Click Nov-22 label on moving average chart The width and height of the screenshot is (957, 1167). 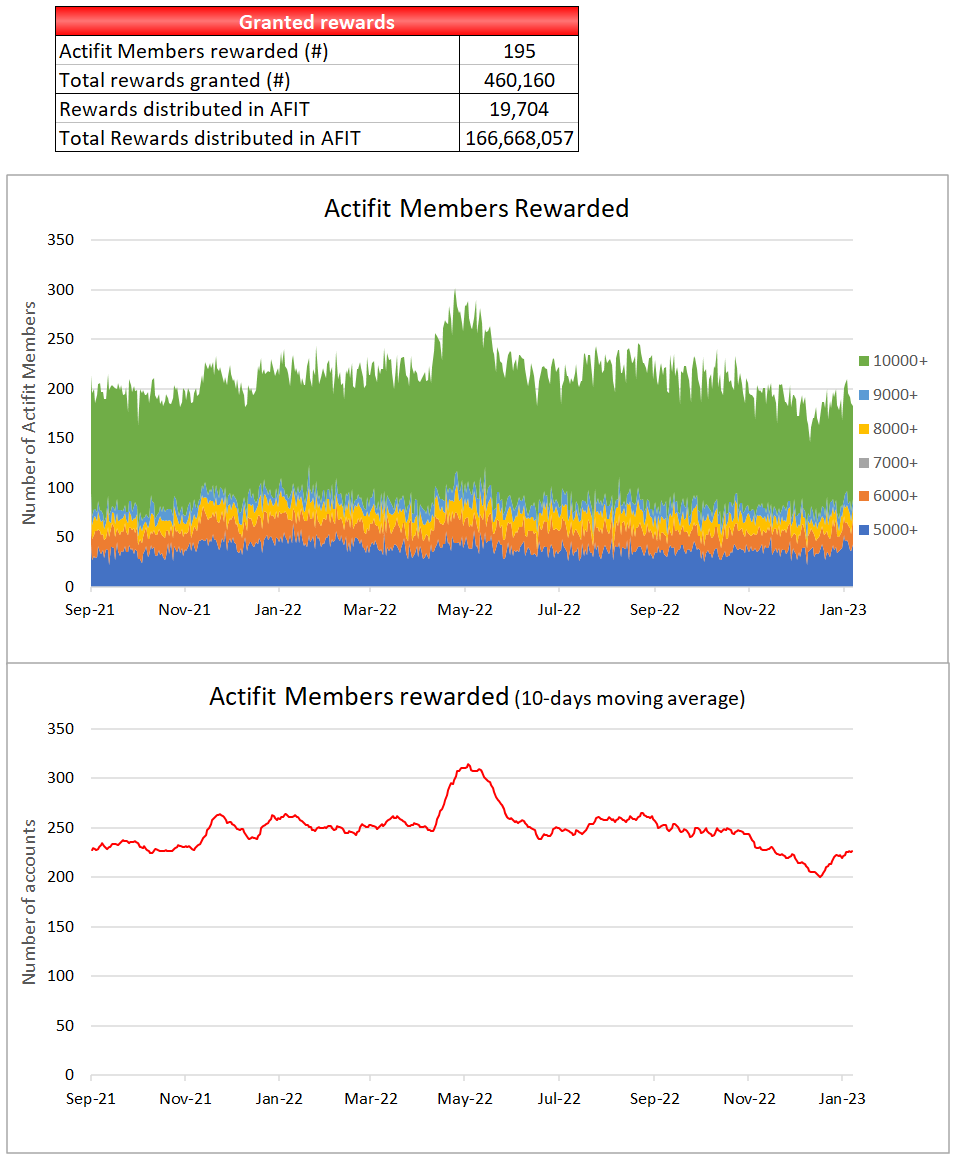[x=749, y=1099]
